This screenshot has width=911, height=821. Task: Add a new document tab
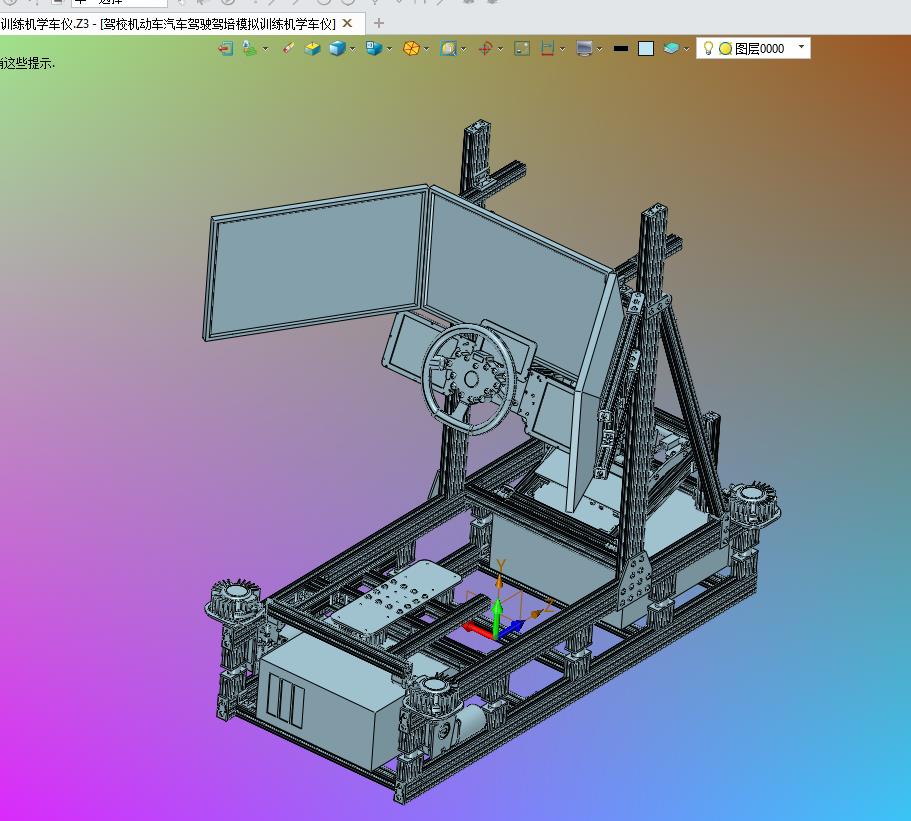[x=379, y=23]
